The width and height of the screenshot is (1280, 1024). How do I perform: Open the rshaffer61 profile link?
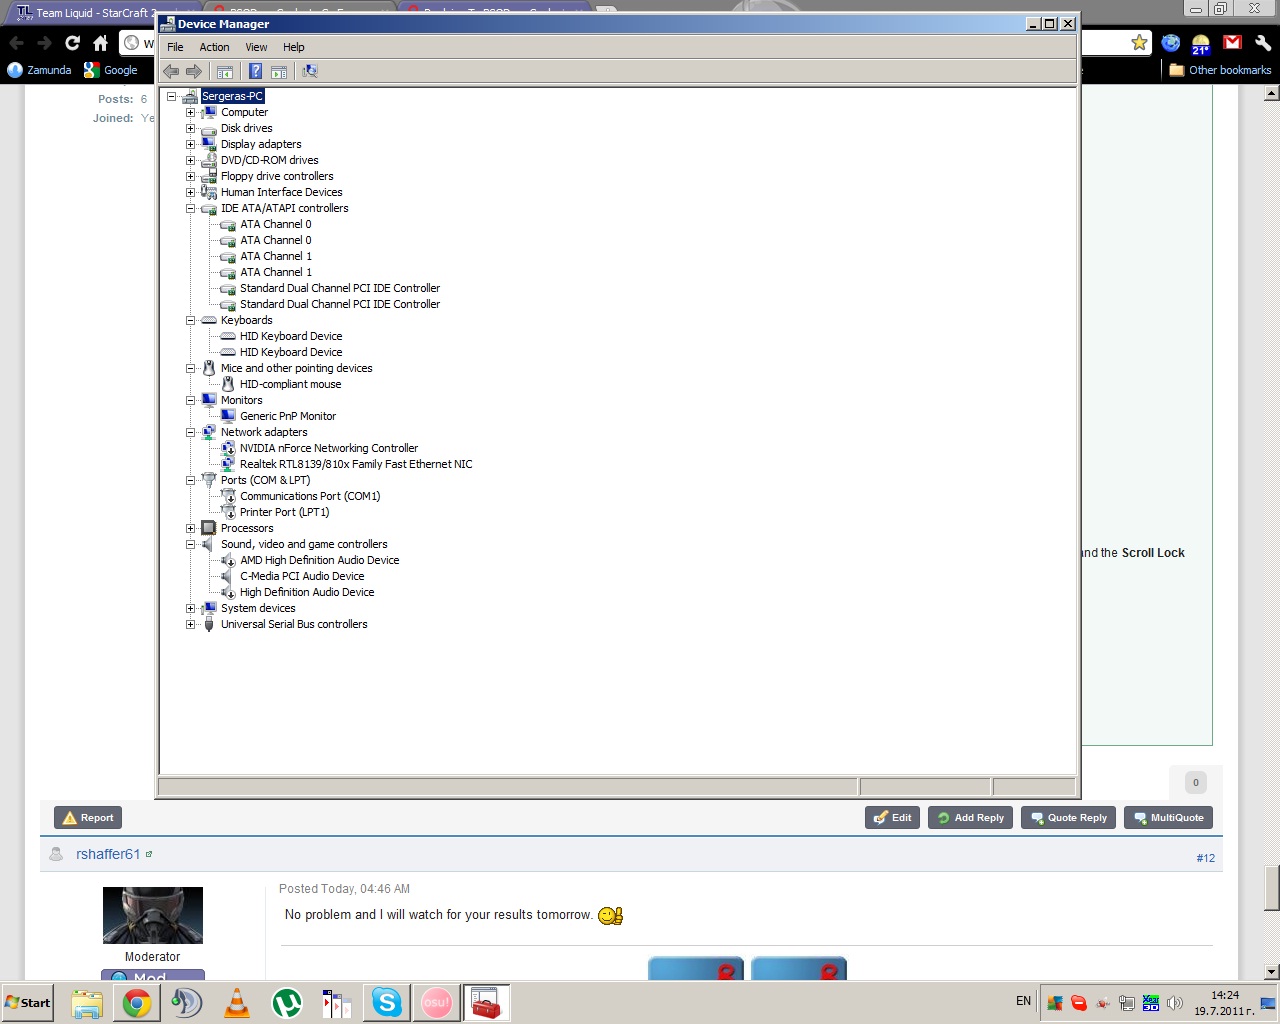coord(108,854)
